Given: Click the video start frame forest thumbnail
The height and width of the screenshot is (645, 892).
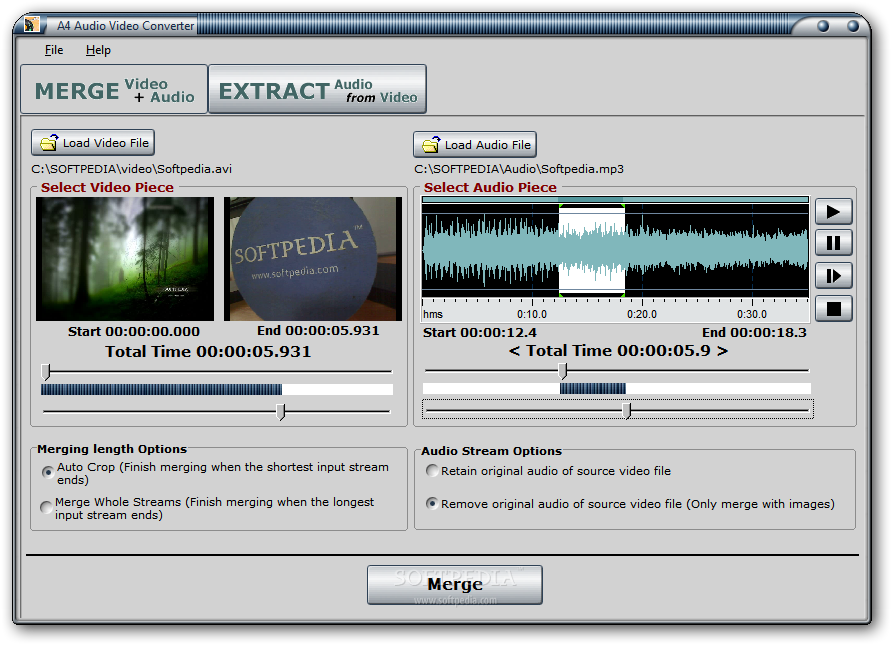Looking at the screenshot, I should point(125,259).
